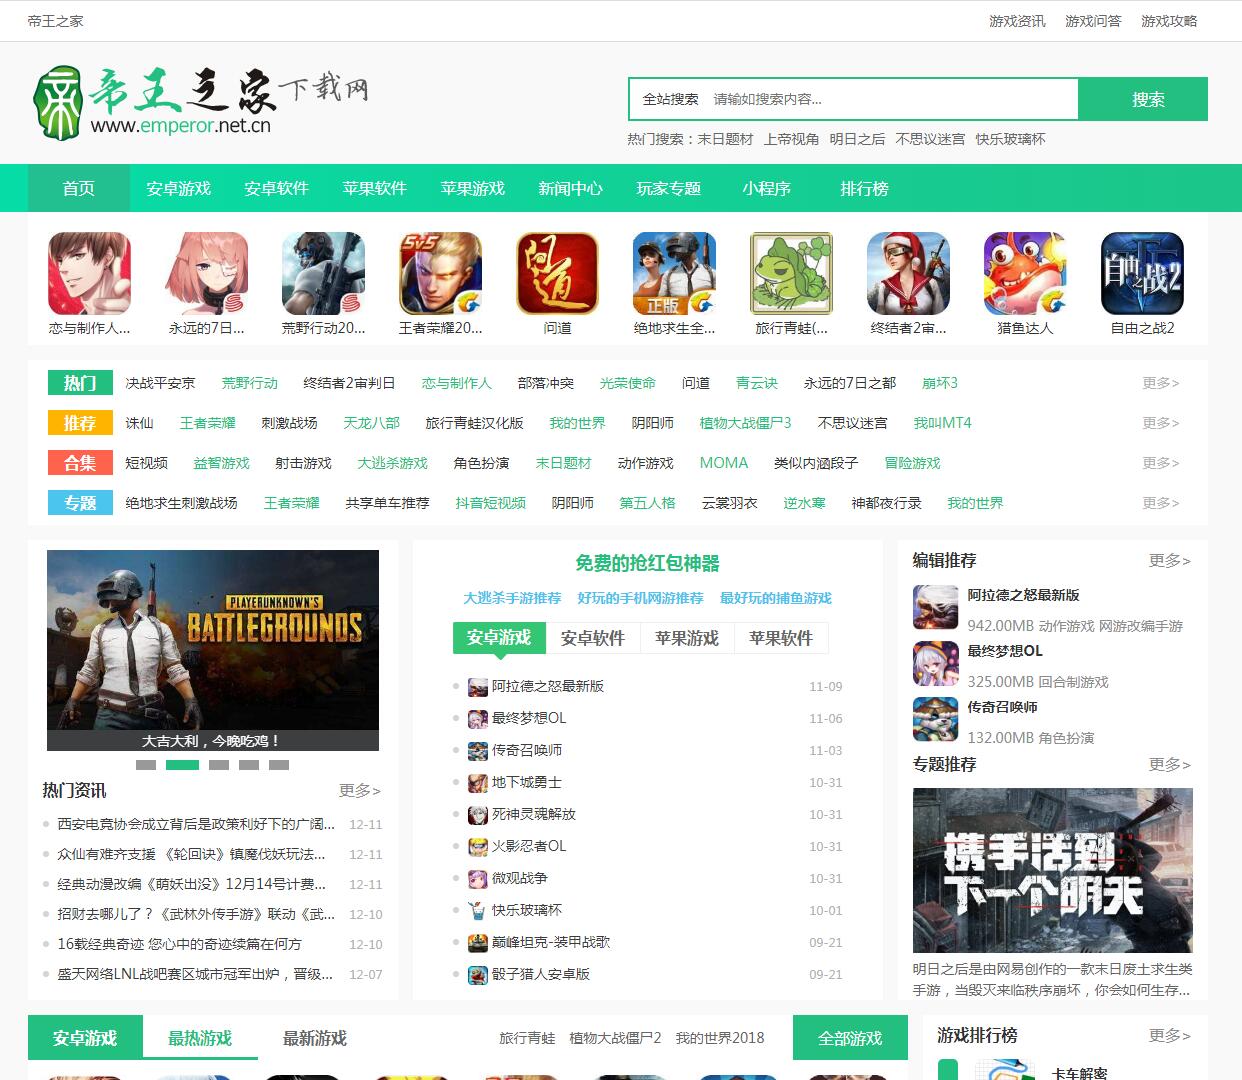The height and width of the screenshot is (1080, 1242).
Task: Open the 小程序 navigation item
Action: [766, 188]
